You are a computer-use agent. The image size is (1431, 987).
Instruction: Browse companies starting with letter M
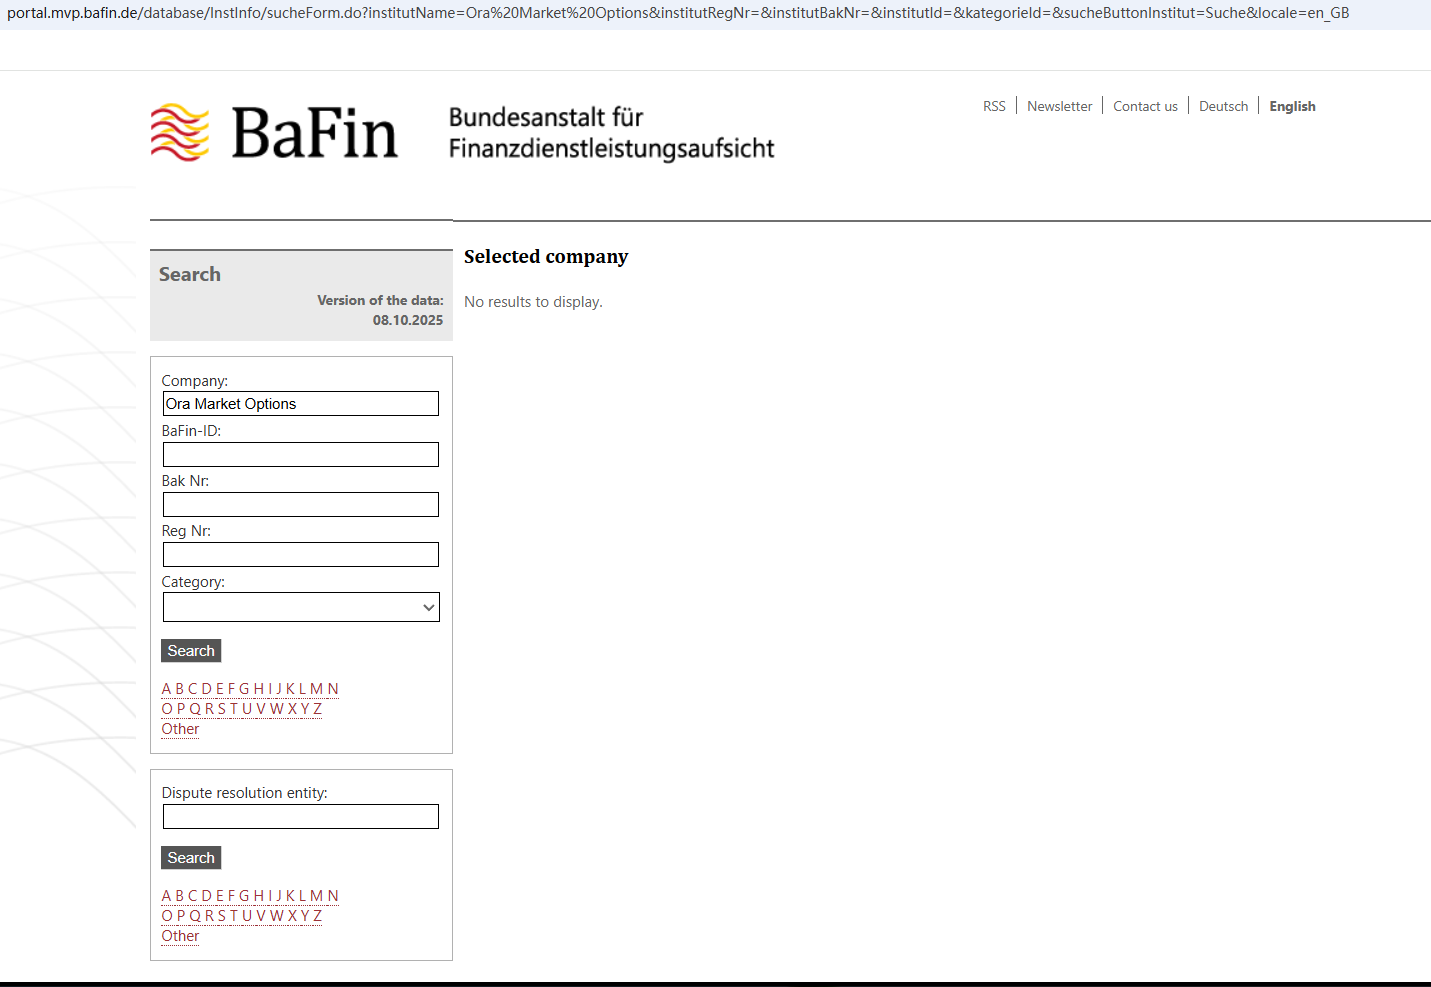pyautogui.click(x=317, y=689)
